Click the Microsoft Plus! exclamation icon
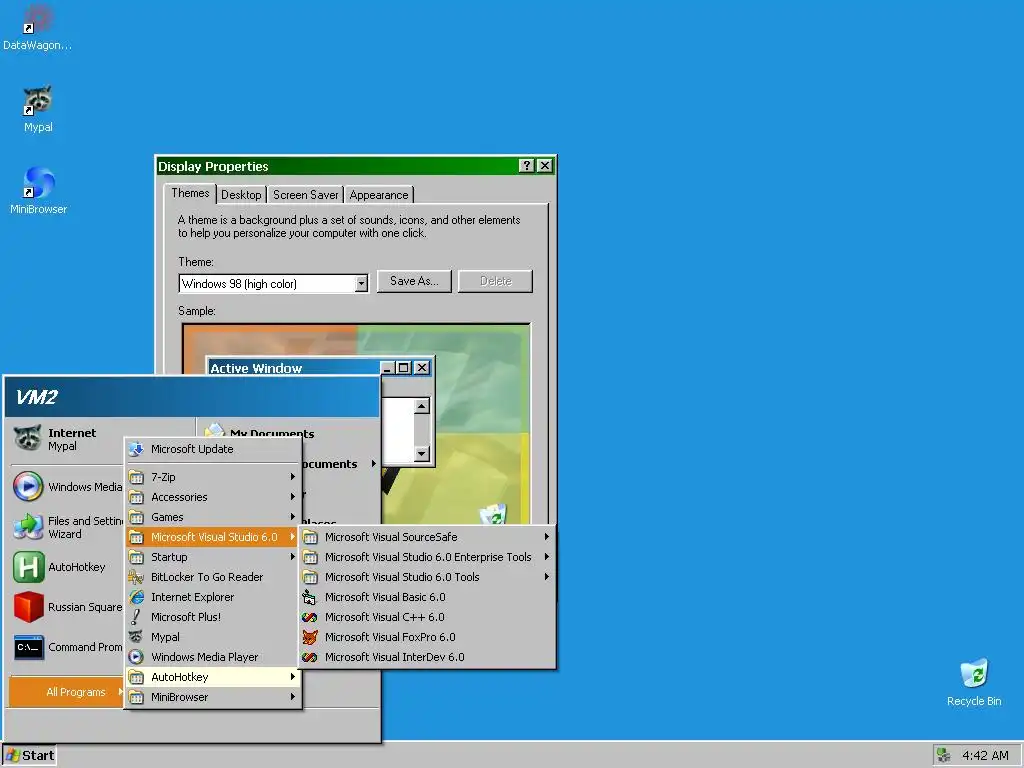 (x=136, y=616)
